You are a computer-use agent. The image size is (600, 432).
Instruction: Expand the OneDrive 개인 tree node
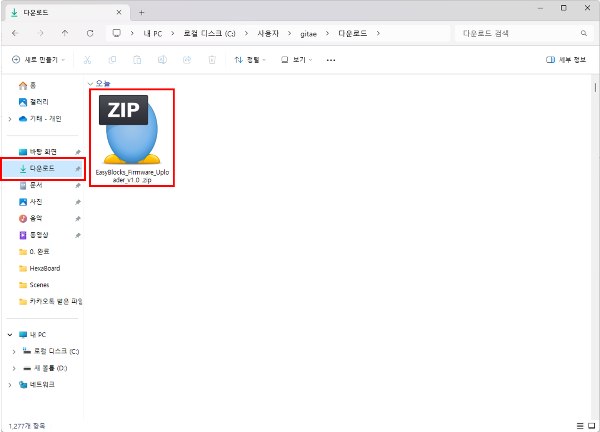(x=10, y=119)
